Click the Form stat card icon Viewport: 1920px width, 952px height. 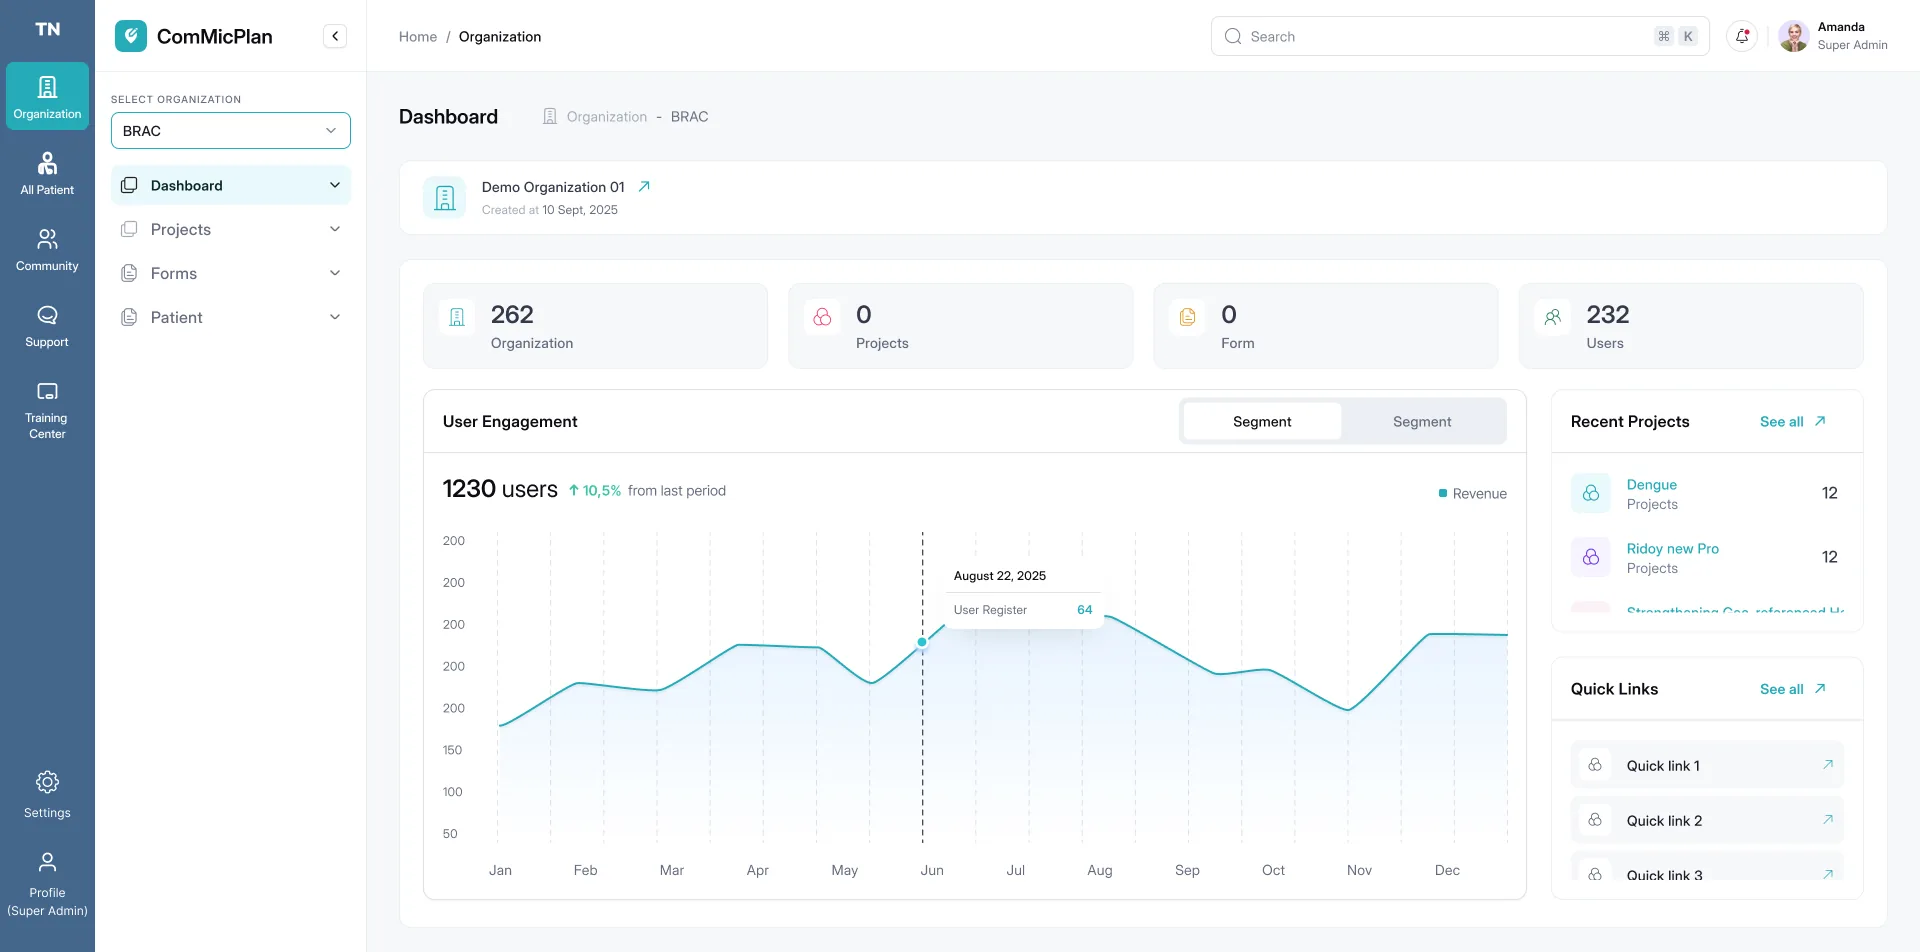pyautogui.click(x=1187, y=317)
